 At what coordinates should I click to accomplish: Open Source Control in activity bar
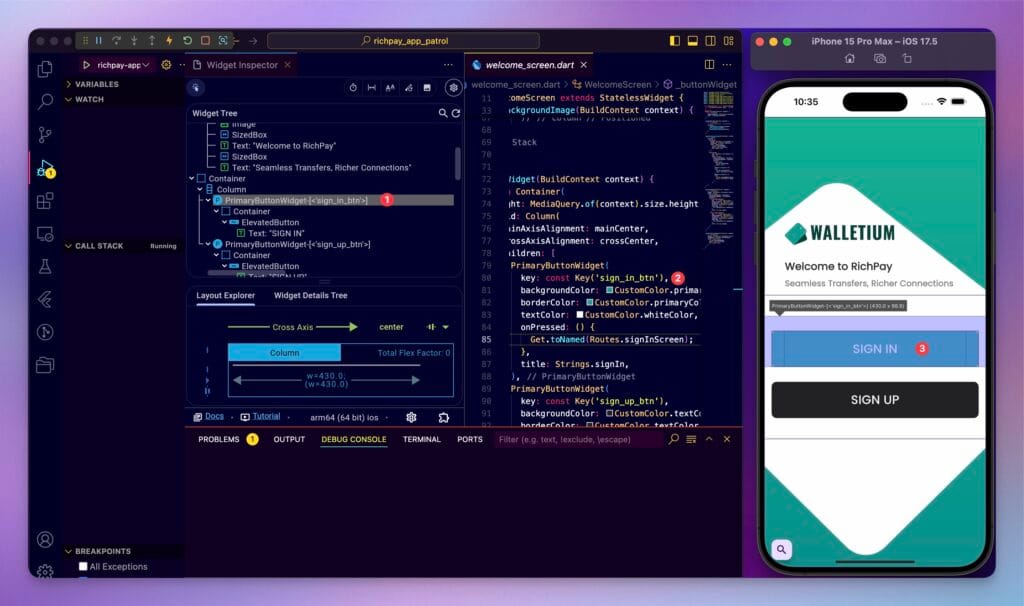[x=45, y=135]
